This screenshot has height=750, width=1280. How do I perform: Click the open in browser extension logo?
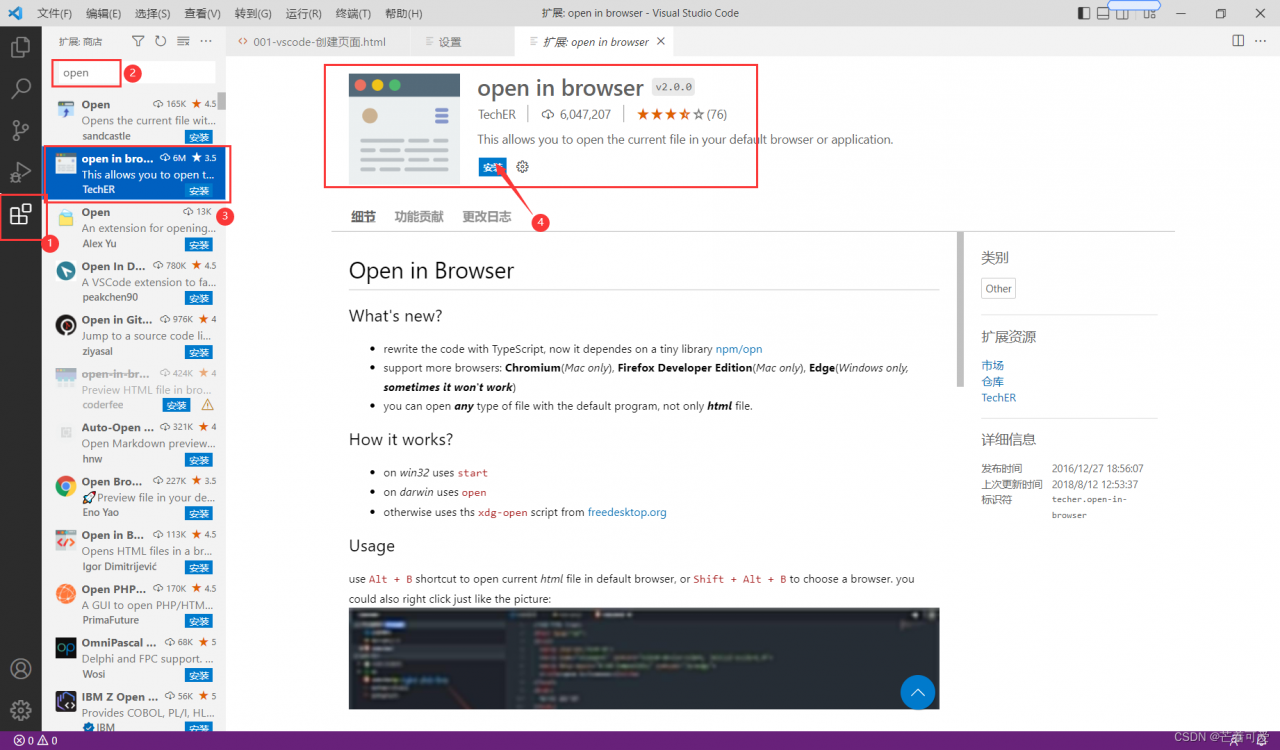click(404, 129)
